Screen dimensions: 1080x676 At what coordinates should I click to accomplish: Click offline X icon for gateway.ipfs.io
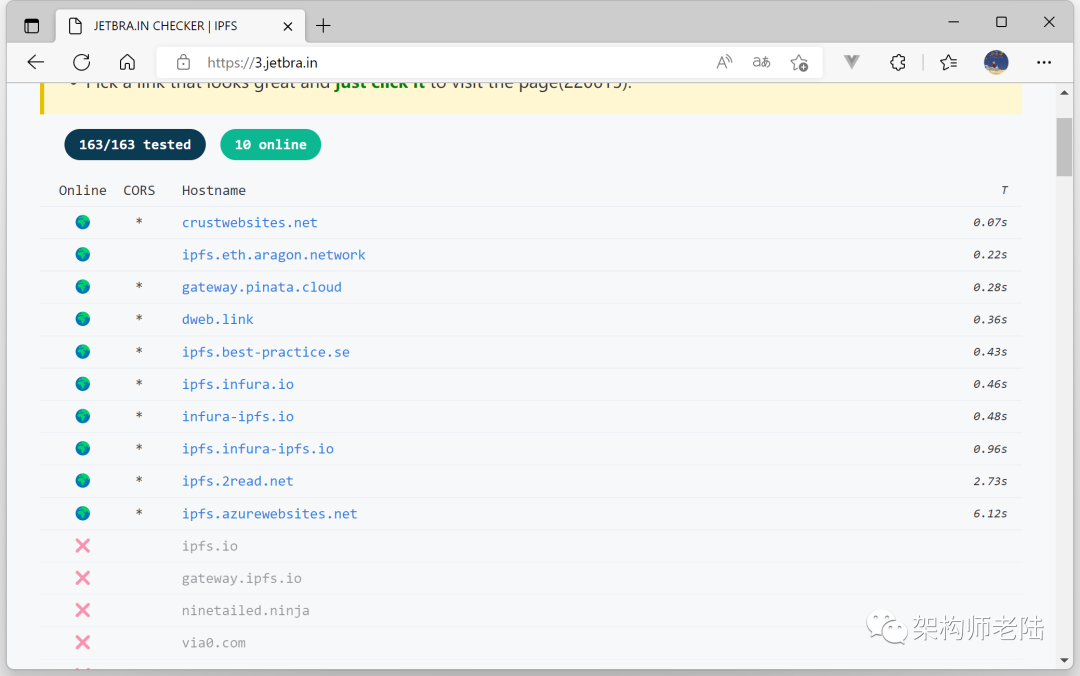[x=83, y=578]
